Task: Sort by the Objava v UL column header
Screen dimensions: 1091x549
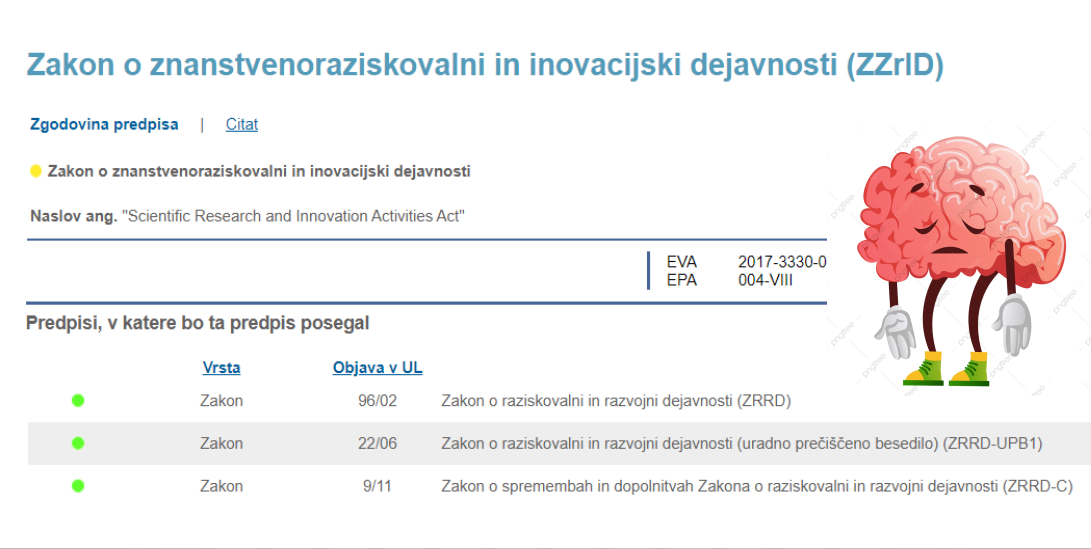Action: pyautogui.click(x=377, y=367)
